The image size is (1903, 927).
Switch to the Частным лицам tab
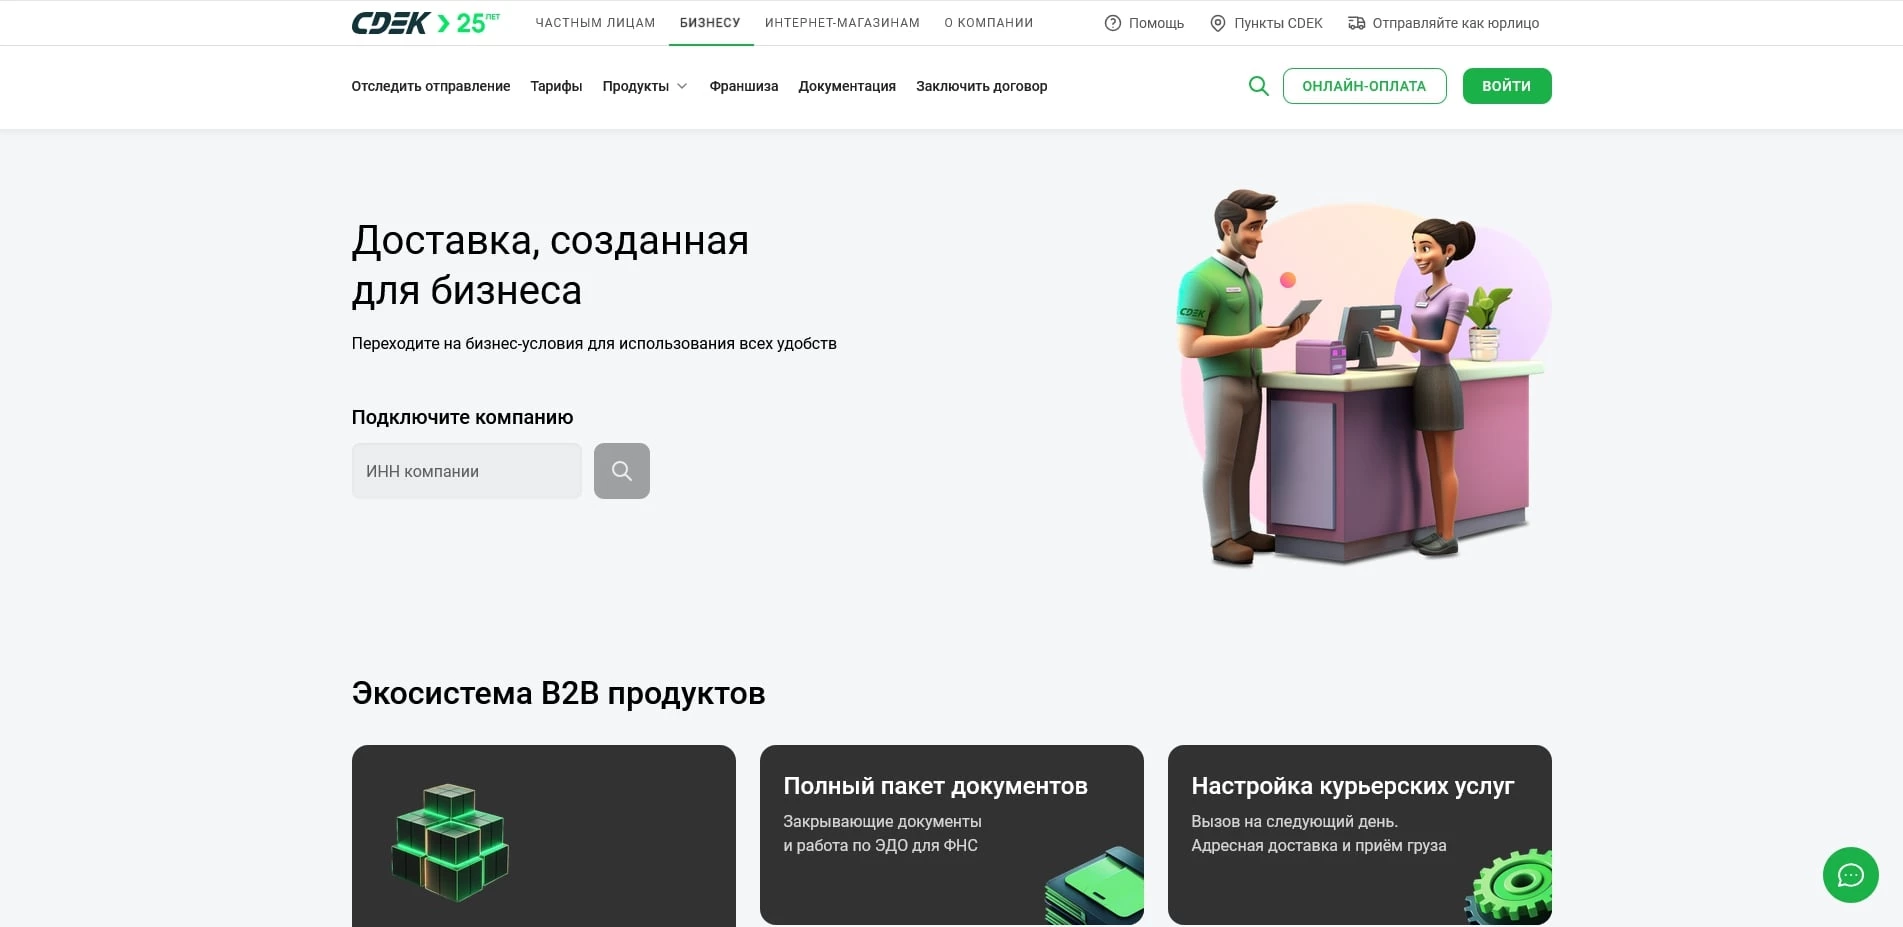(595, 22)
